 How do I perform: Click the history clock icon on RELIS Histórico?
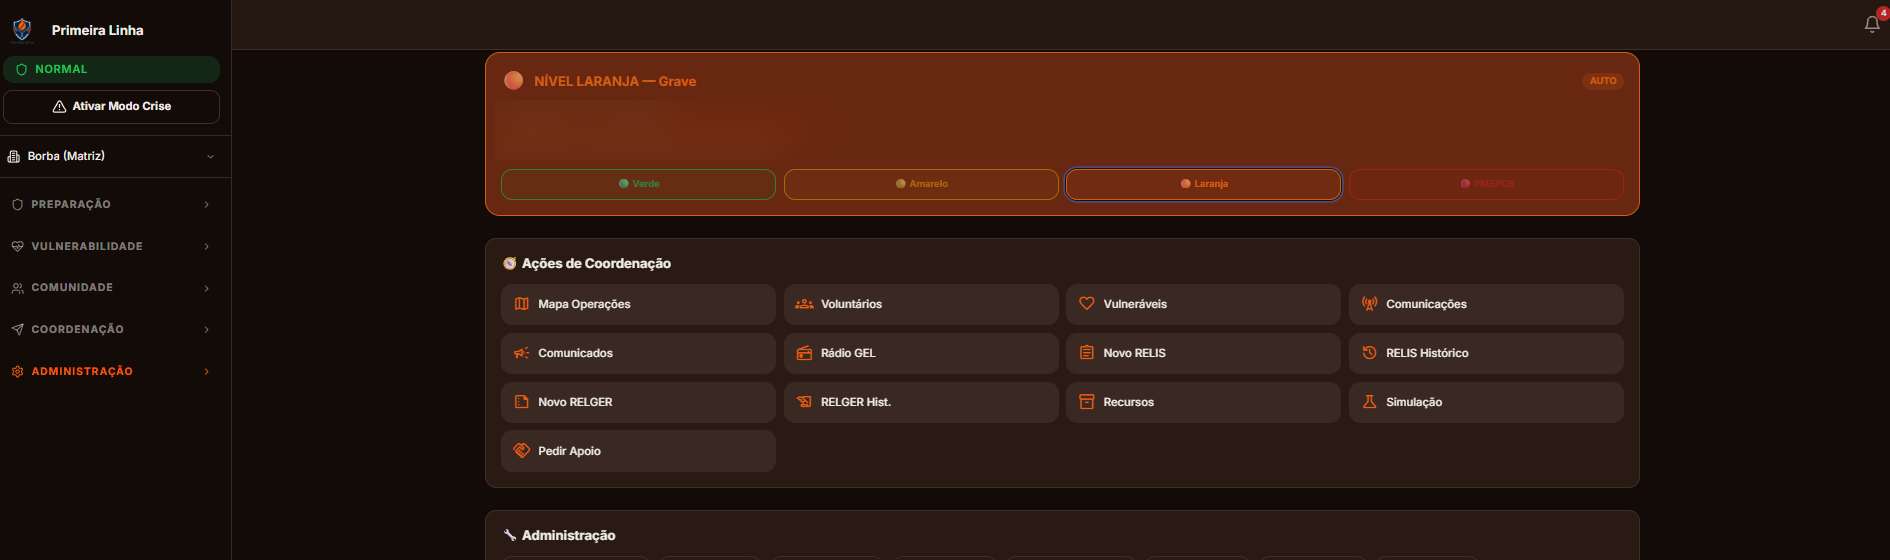click(x=1370, y=353)
